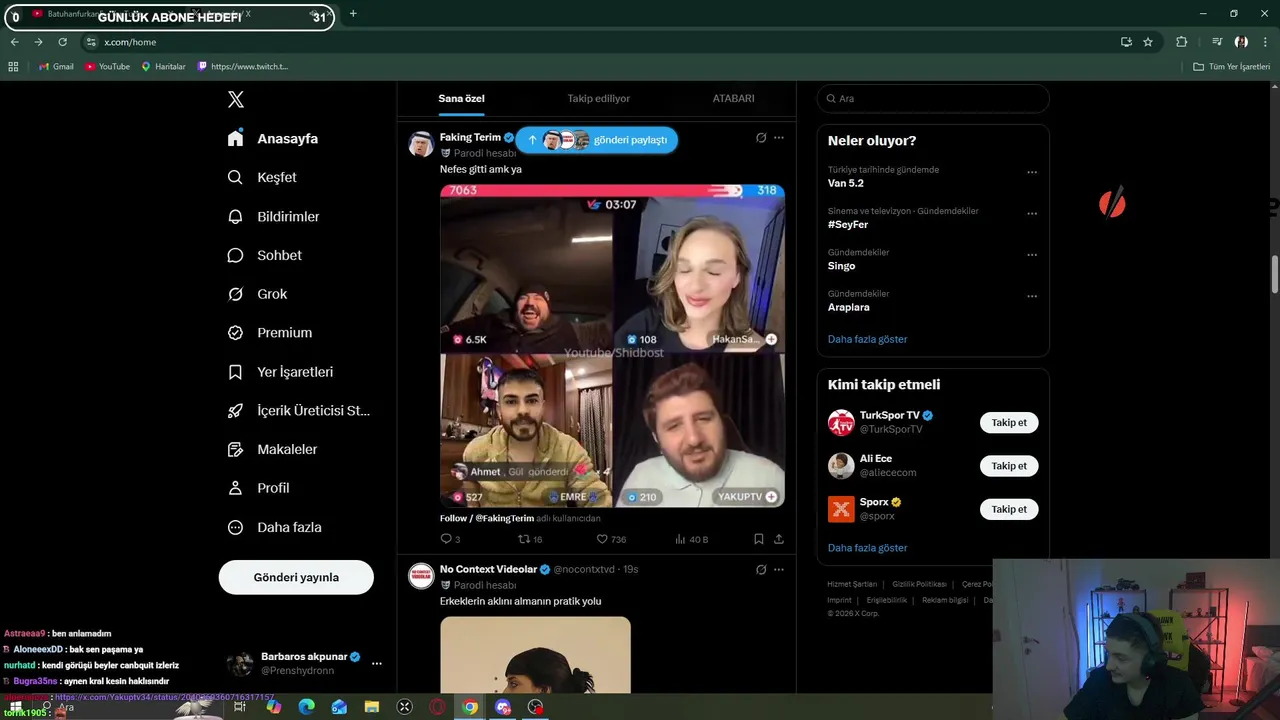The width and height of the screenshot is (1280, 720).
Task: Install app icon in address bar
Action: pos(1126,42)
